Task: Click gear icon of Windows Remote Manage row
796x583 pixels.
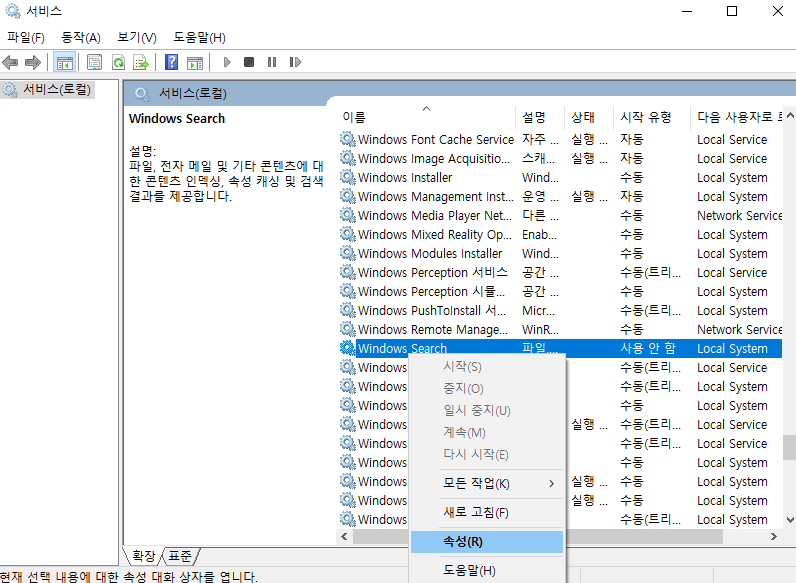Action: click(x=348, y=329)
